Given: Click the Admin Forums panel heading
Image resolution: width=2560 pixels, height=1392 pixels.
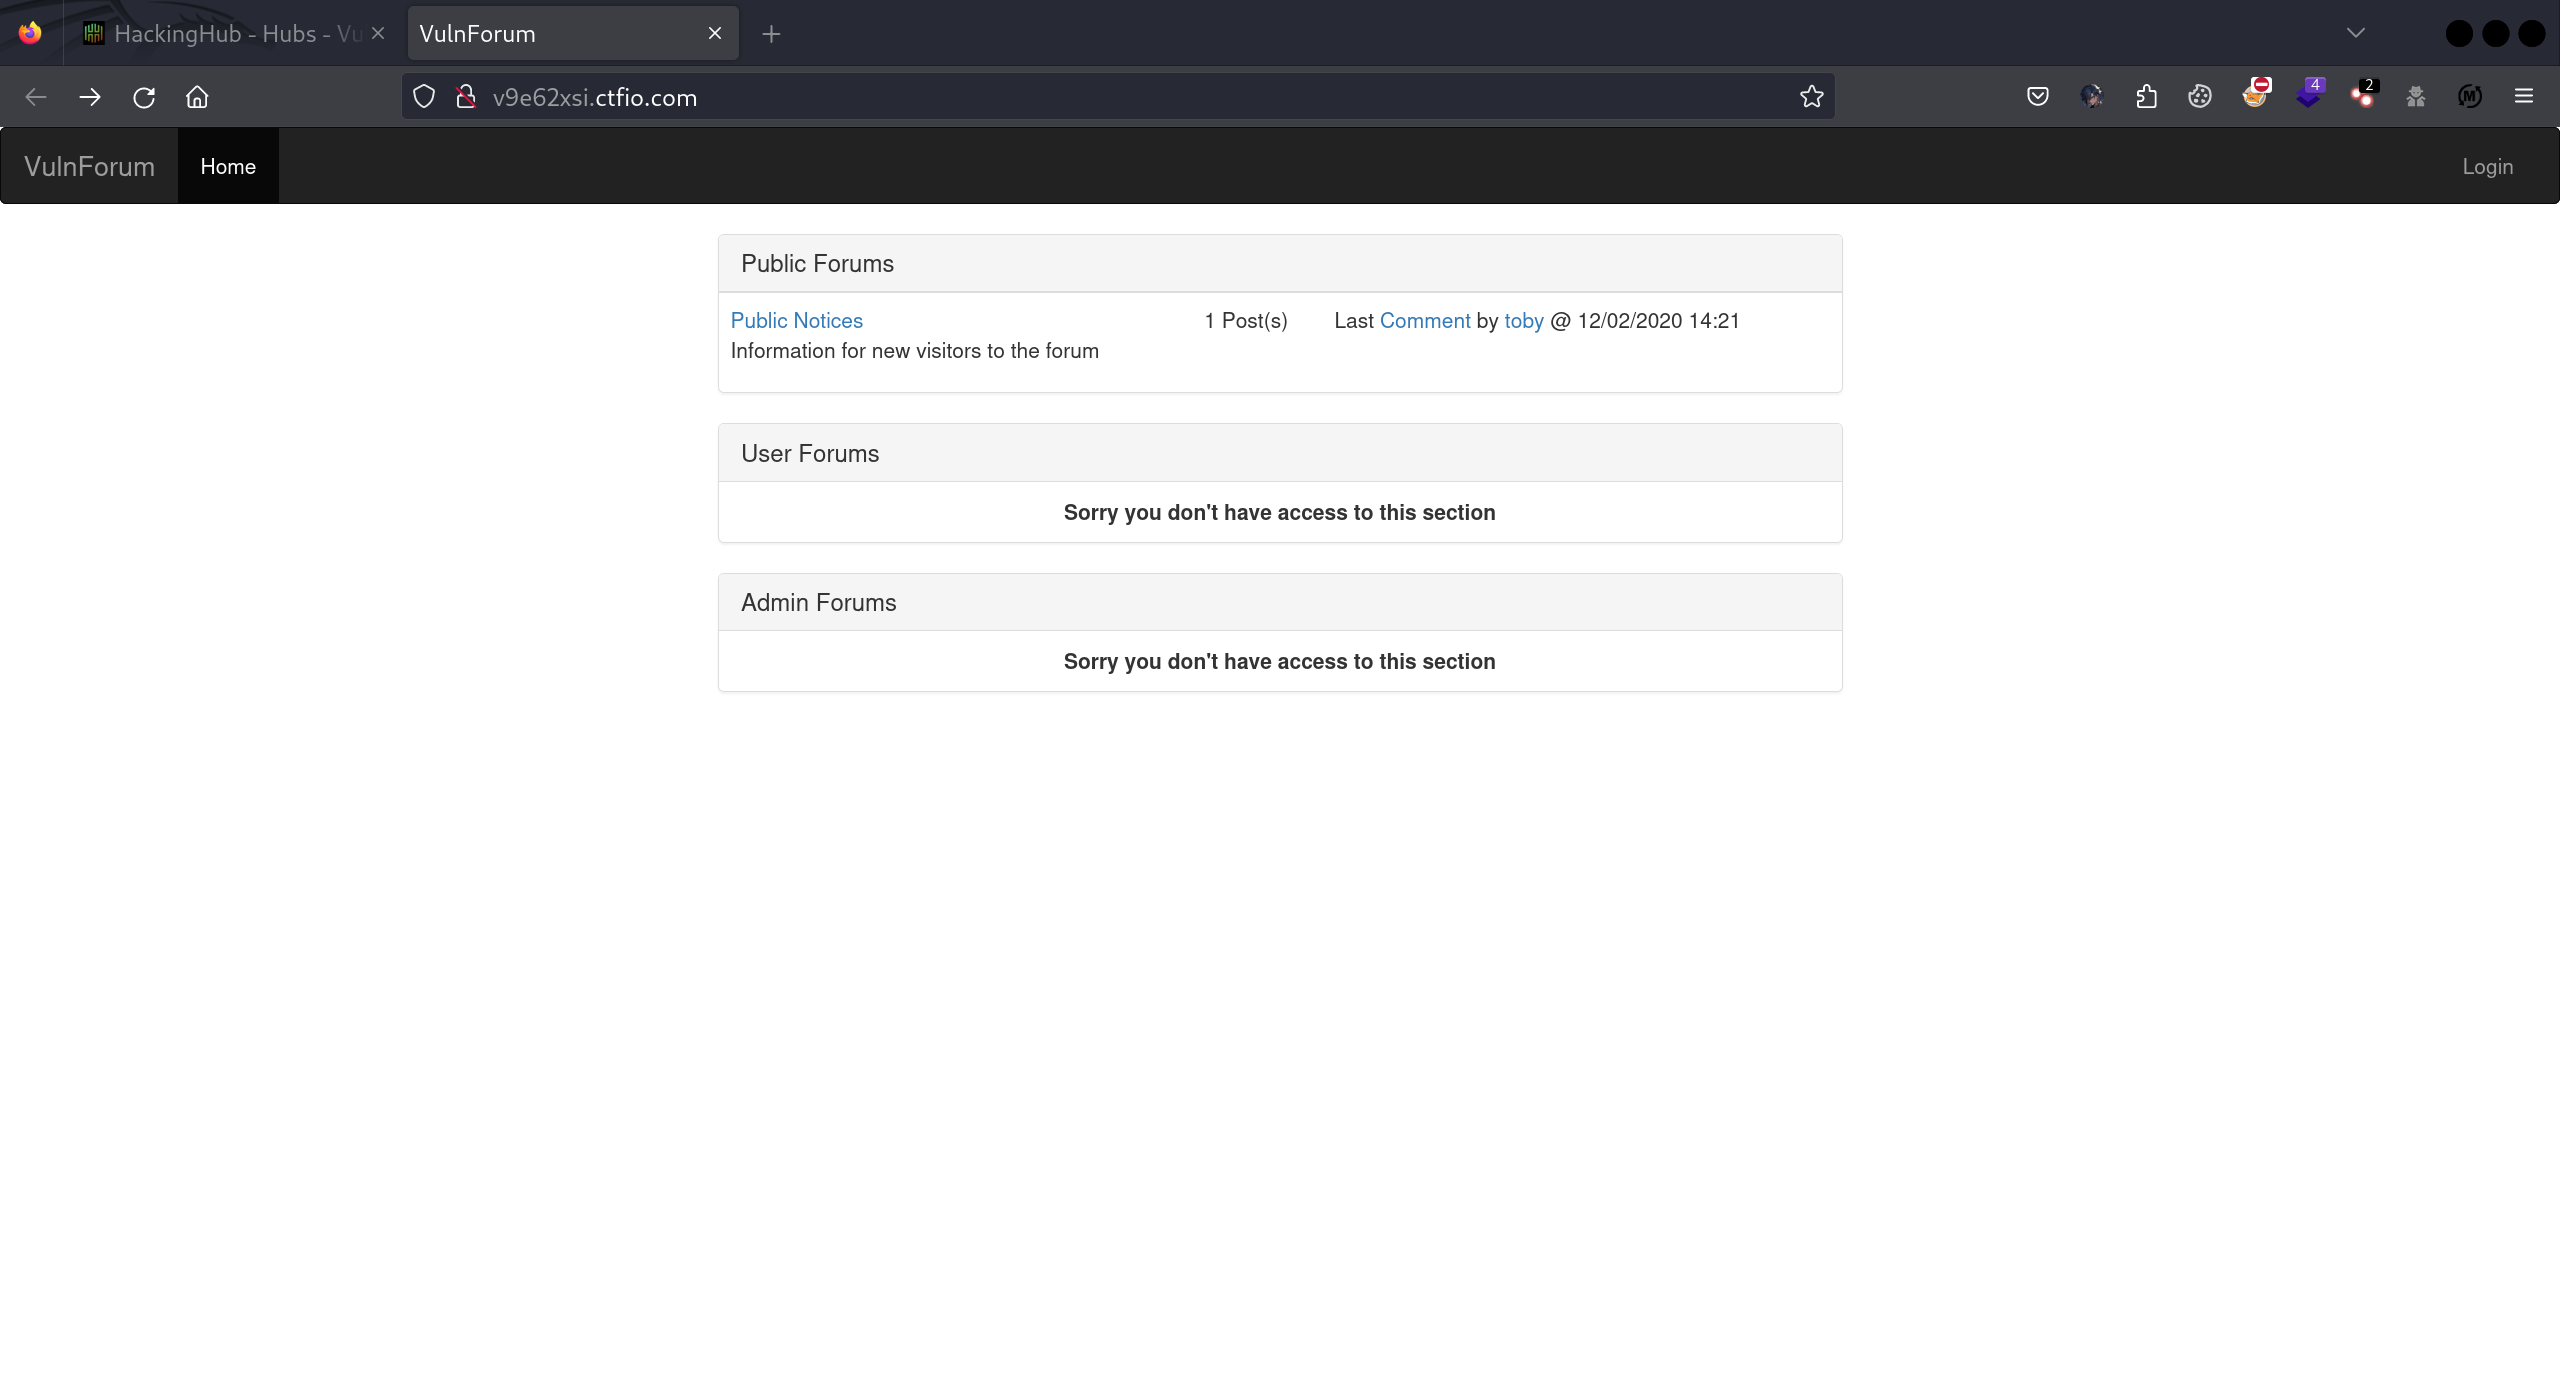Looking at the screenshot, I should coord(1280,602).
